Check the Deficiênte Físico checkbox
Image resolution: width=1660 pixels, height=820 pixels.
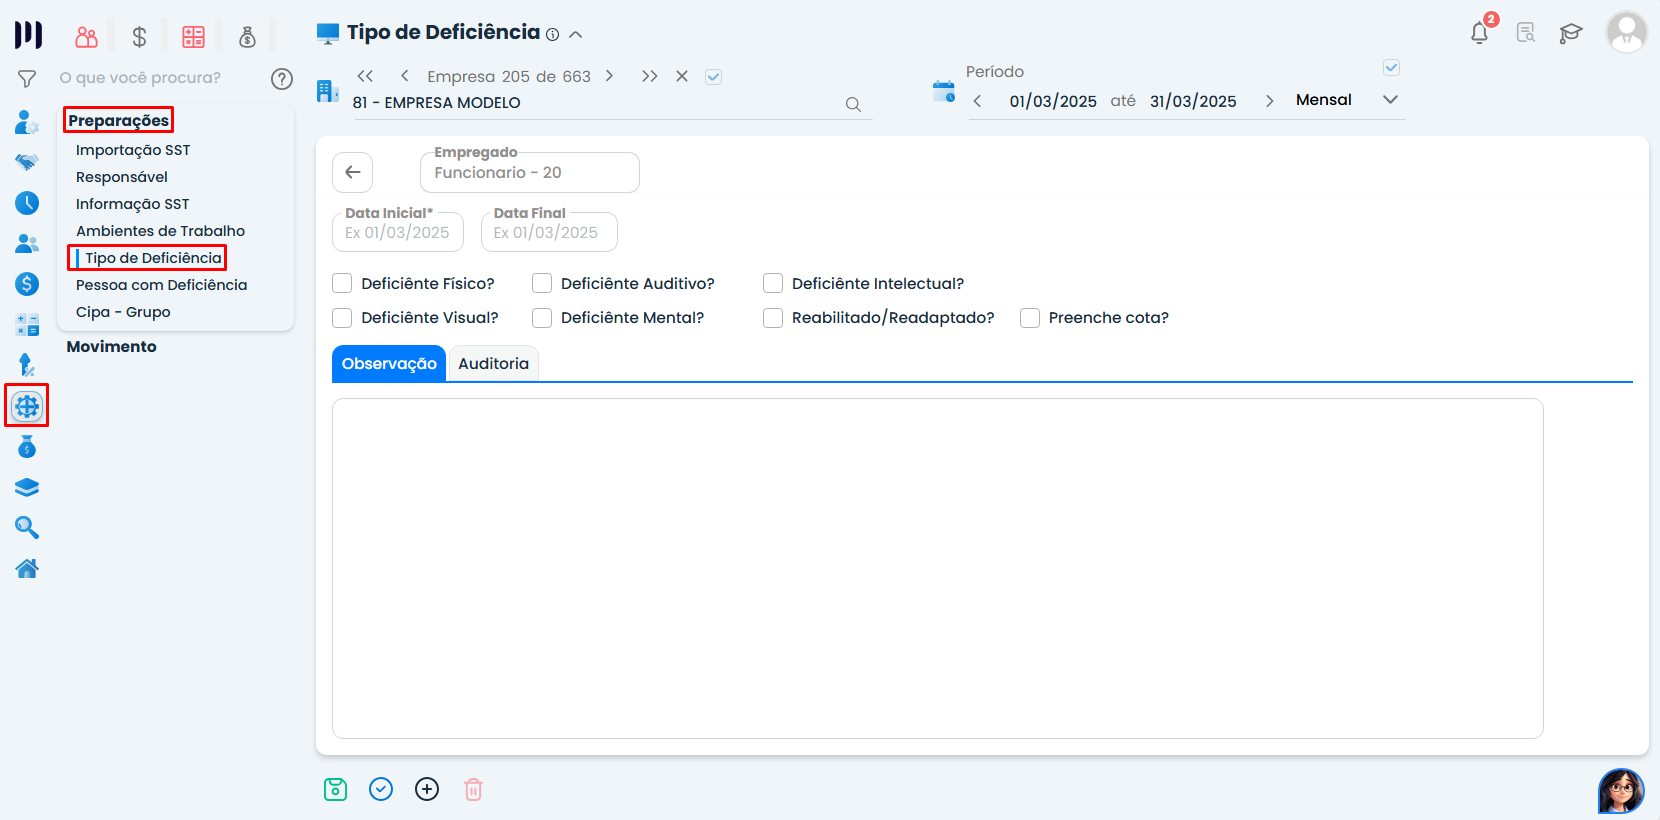[342, 284]
